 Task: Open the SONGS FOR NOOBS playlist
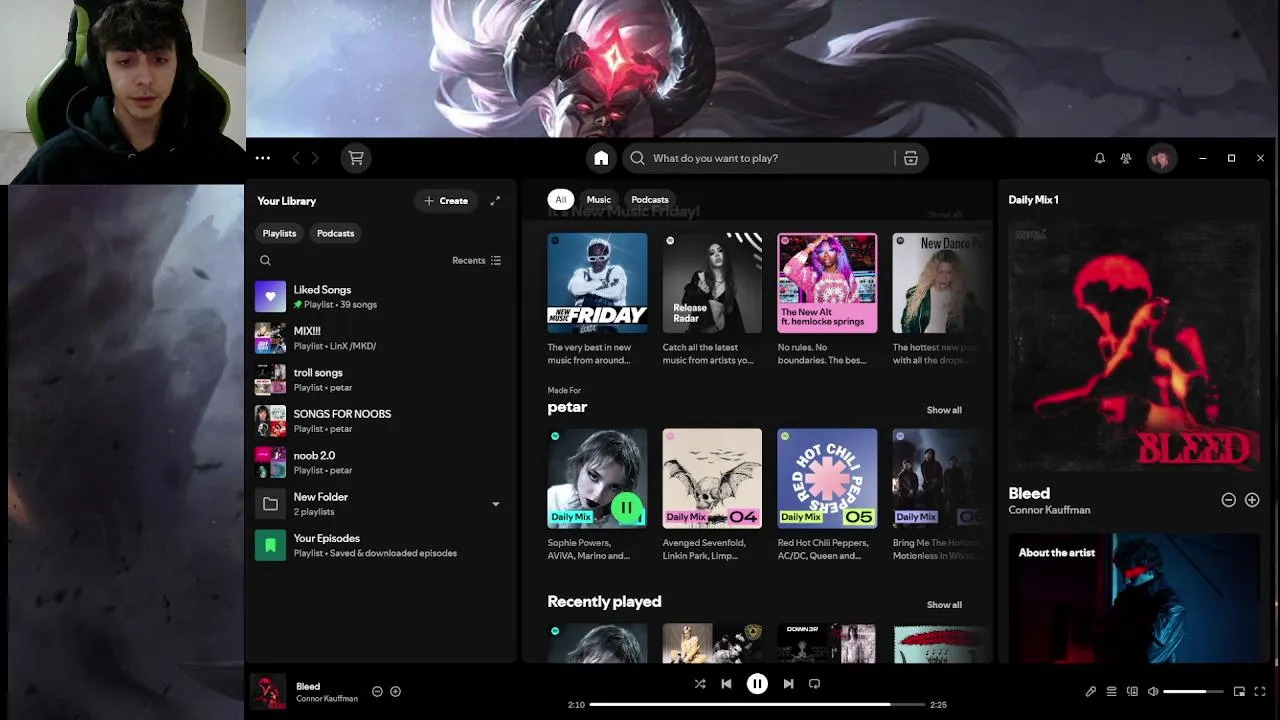[x=380, y=421]
